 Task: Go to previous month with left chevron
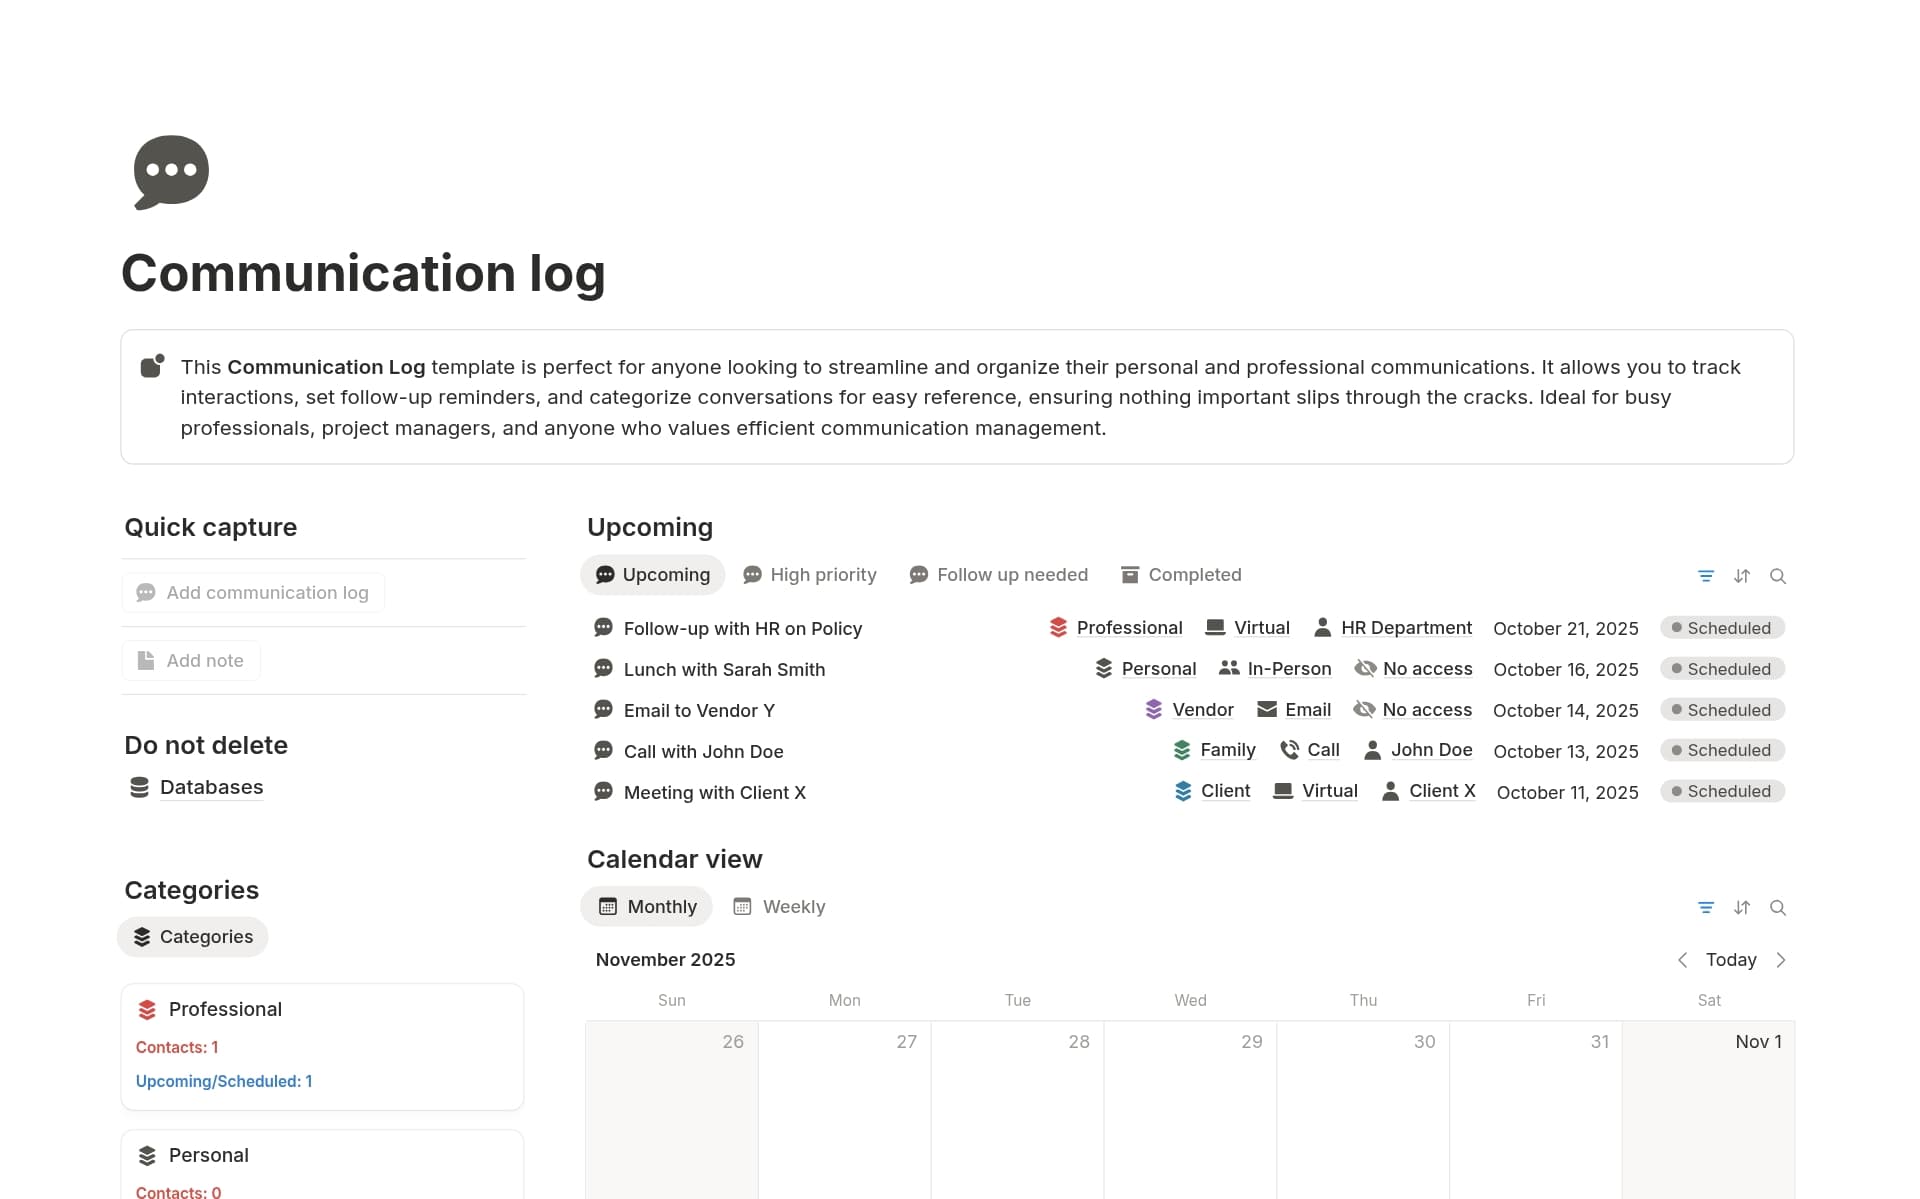[x=1683, y=960]
